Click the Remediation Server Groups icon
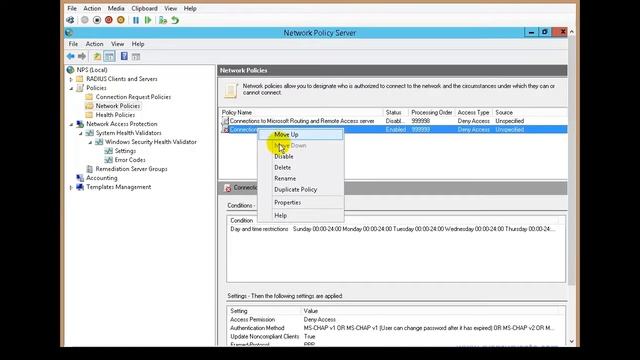Image resolution: width=640 pixels, height=360 pixels. pos(89,169)
